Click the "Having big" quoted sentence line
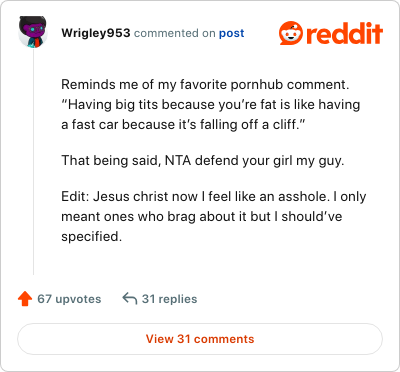 pos(211,105)
